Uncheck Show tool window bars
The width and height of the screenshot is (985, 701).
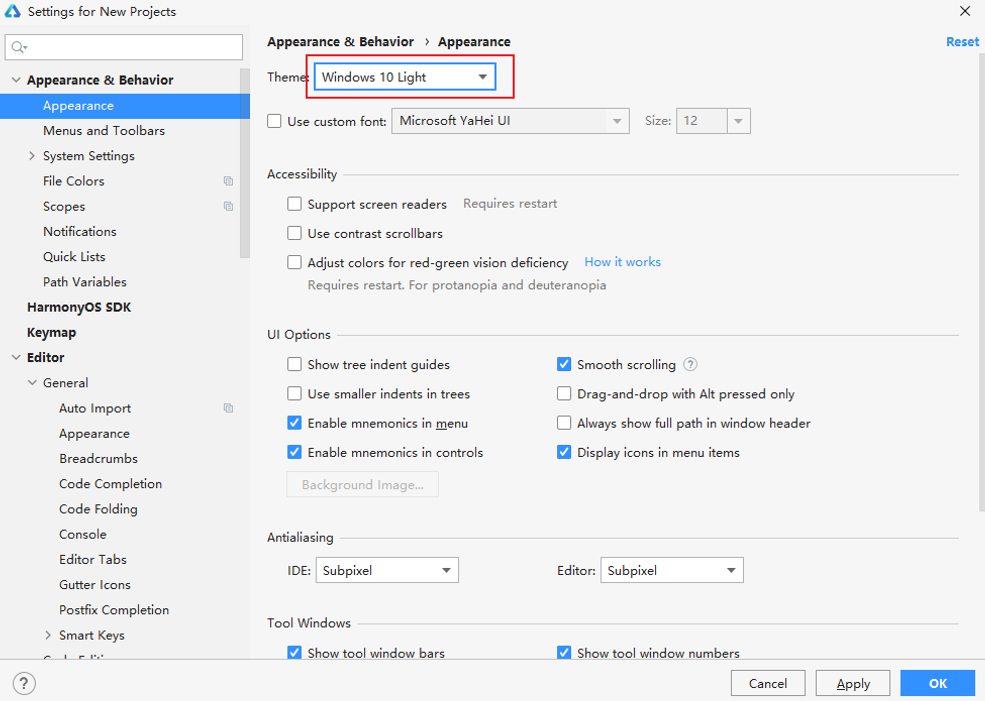coord(294,653)
